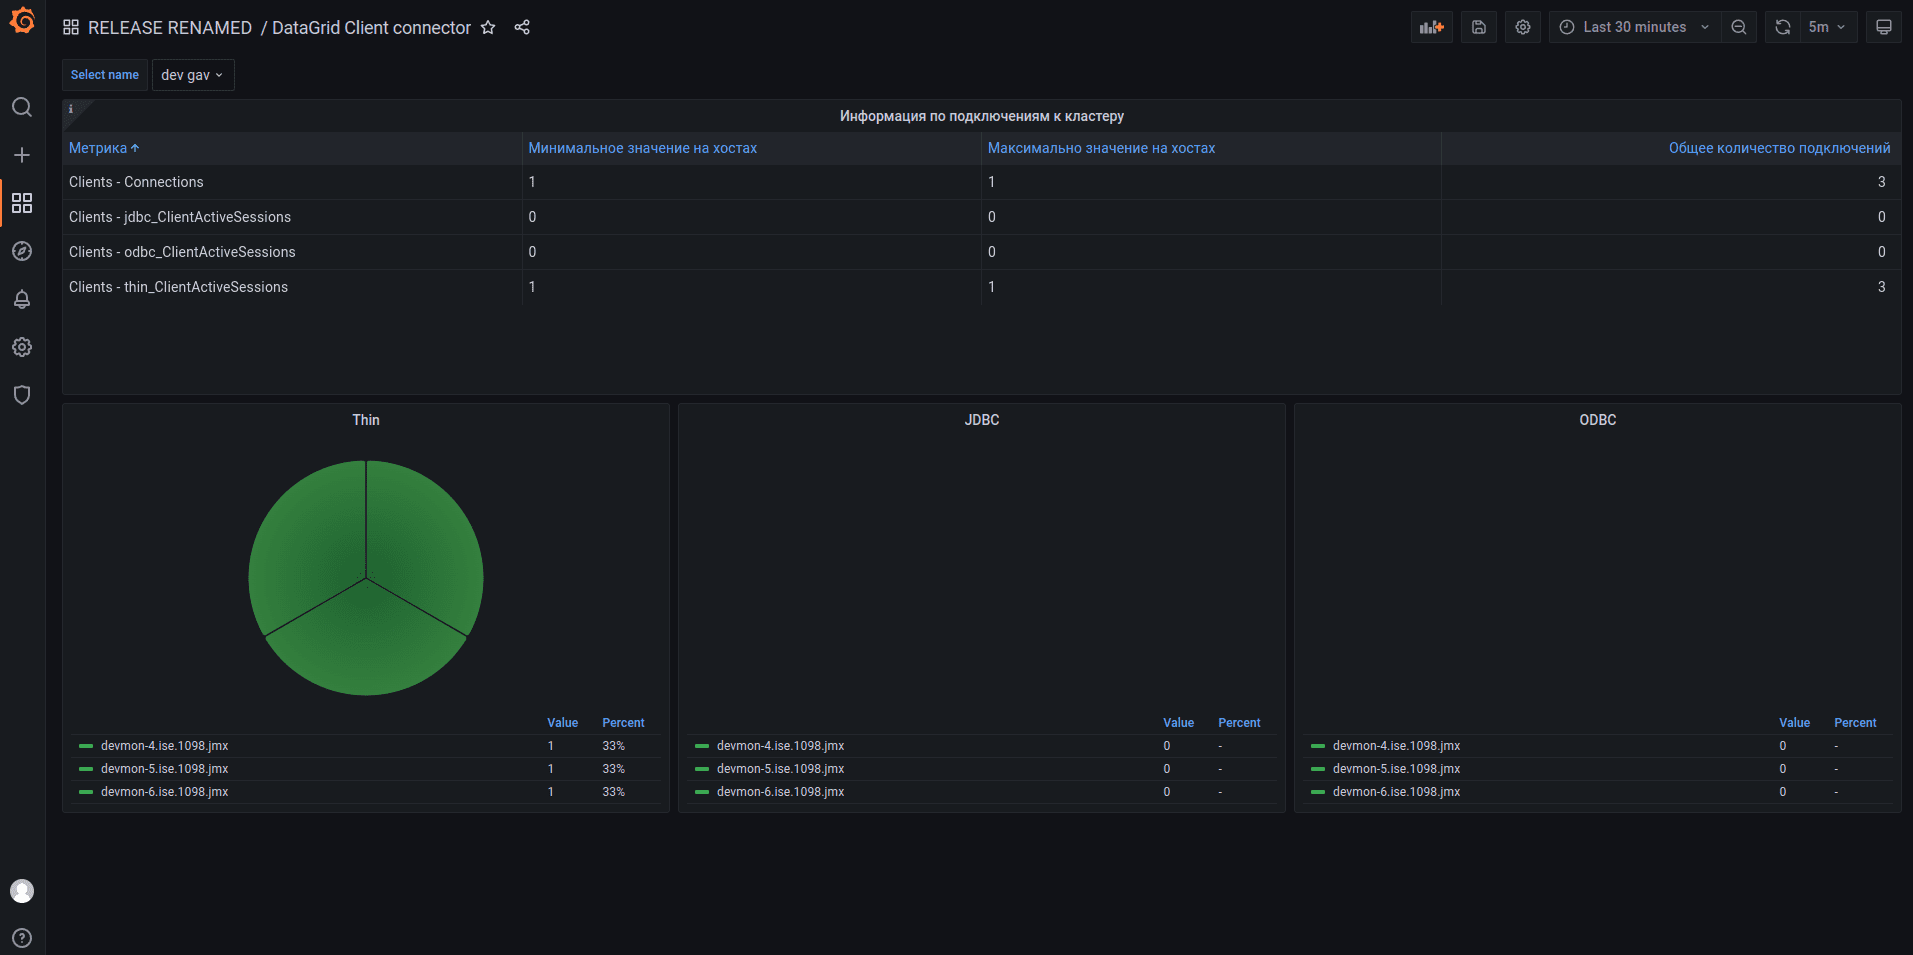Open the search dashboards icon in sidebar
The image size is (1913, 955).
click(x=22, y=107)
